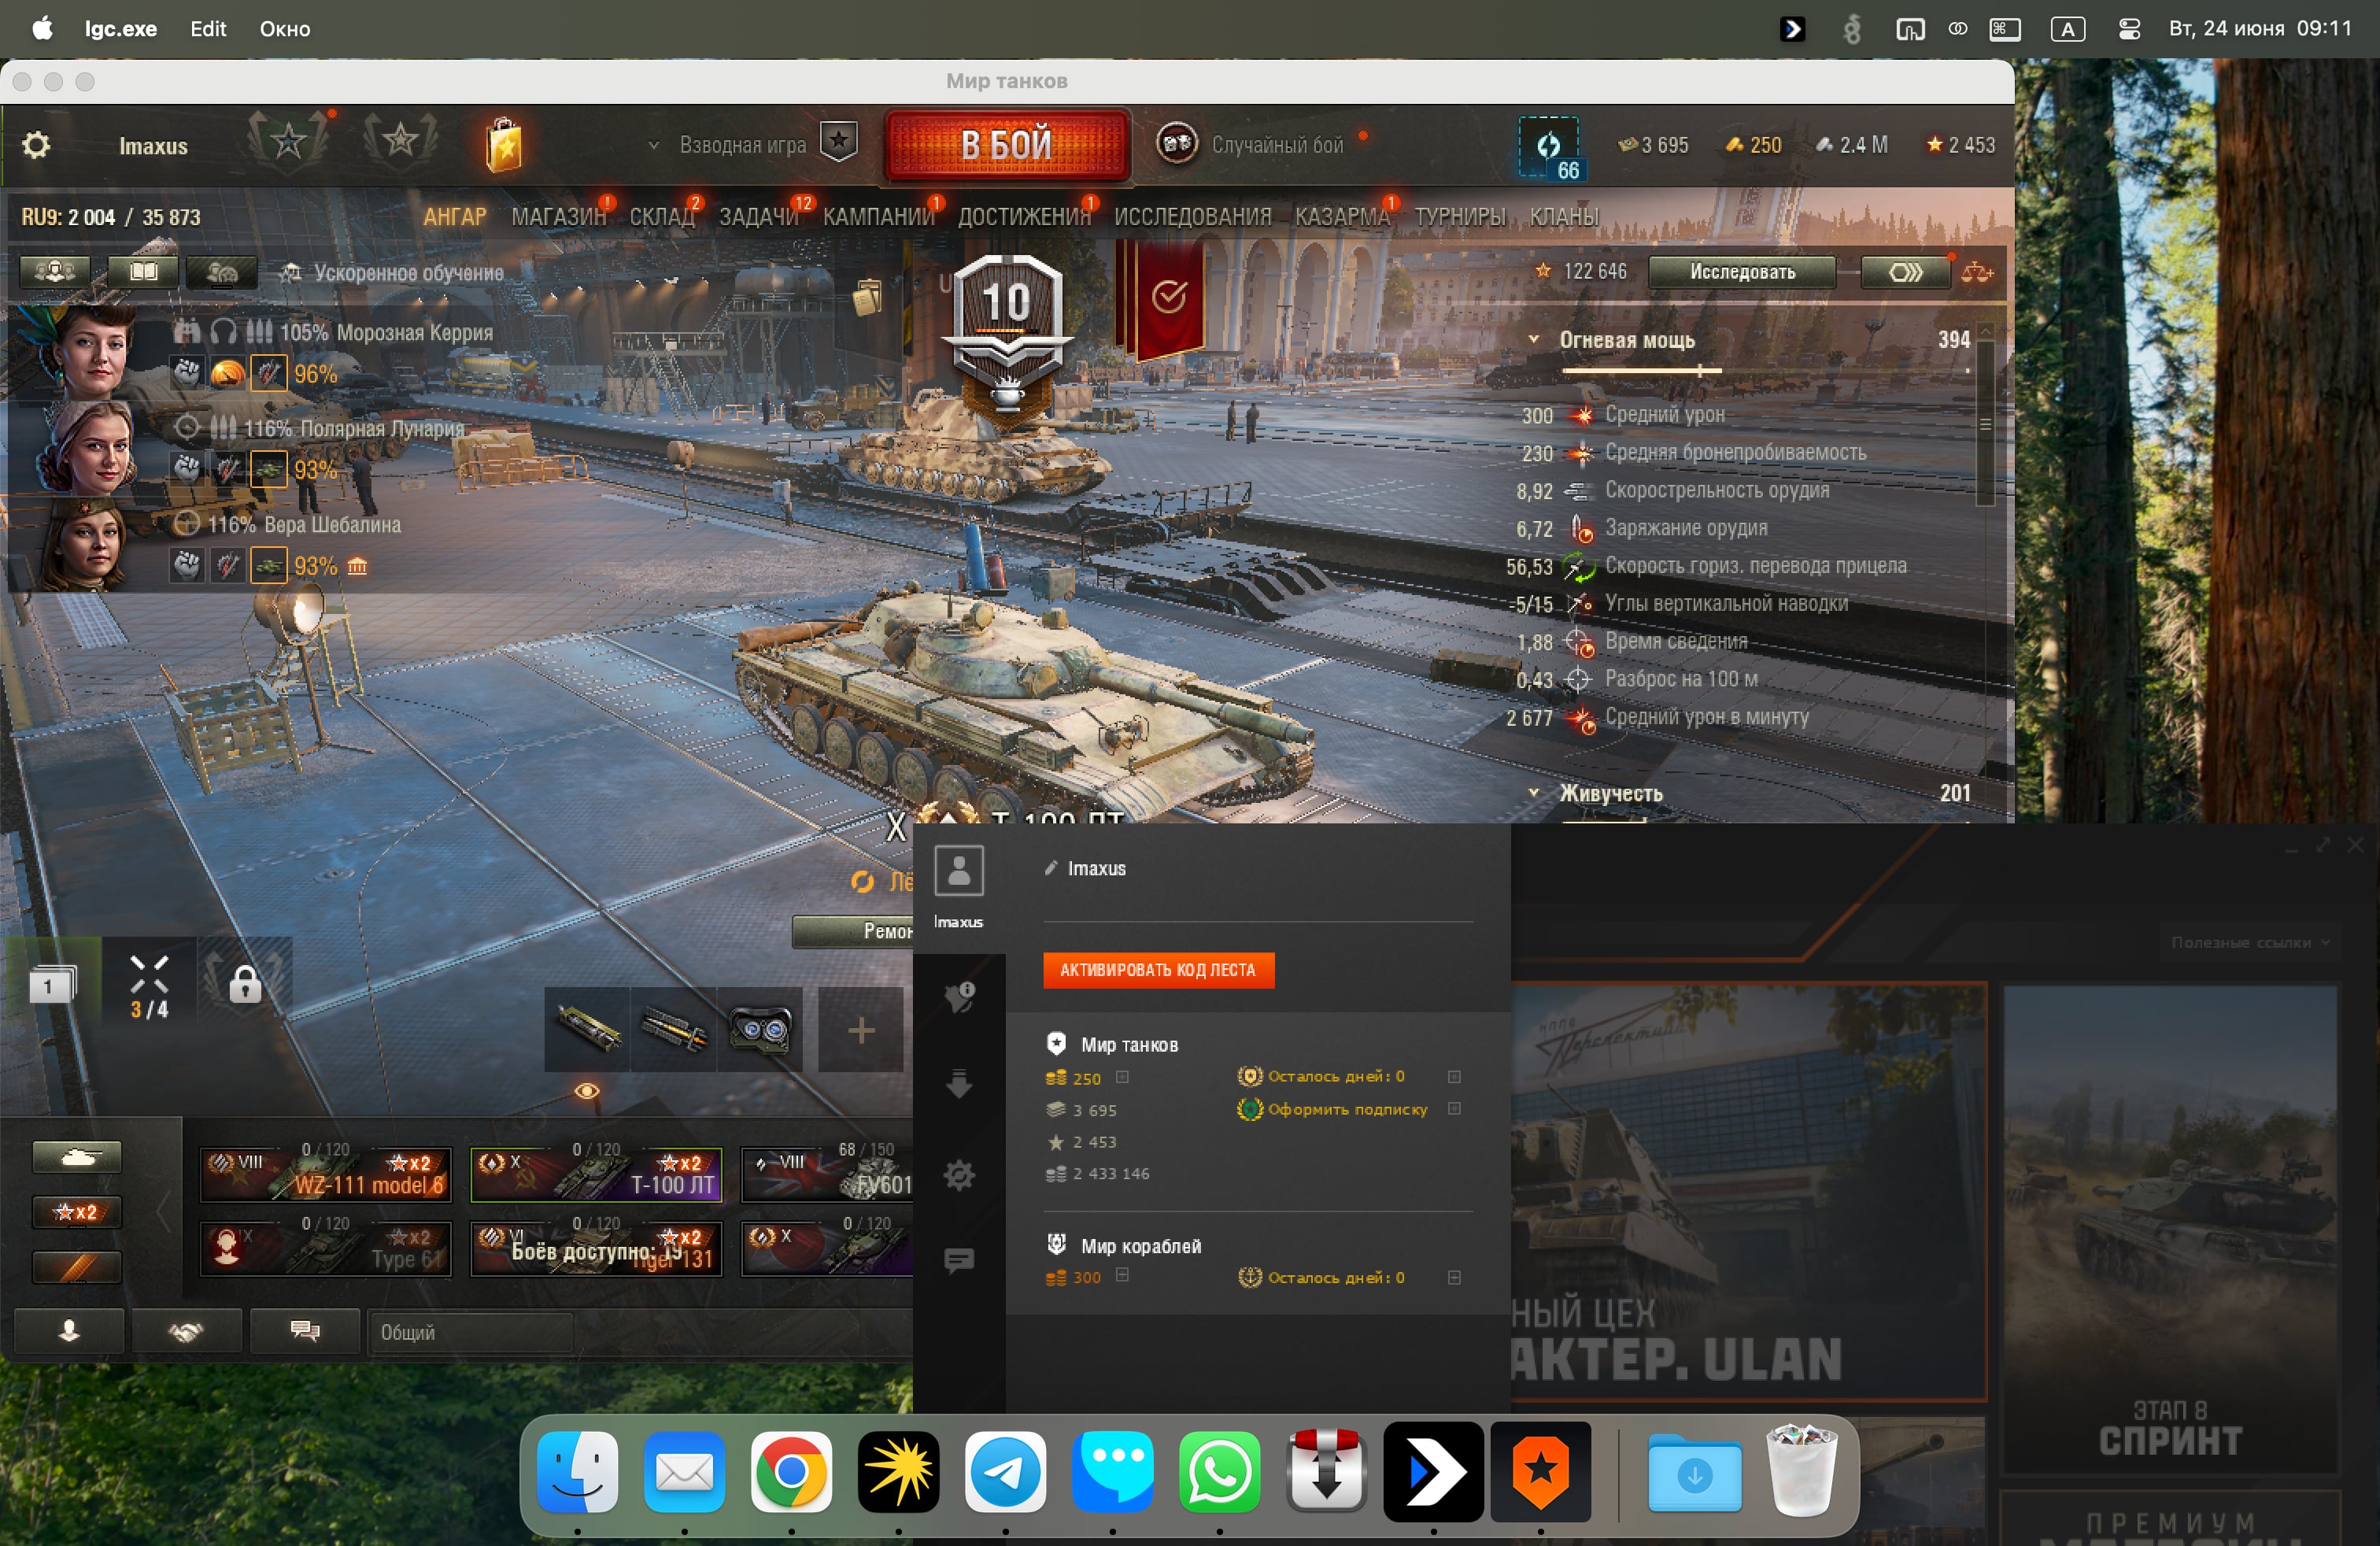Expand the Взводная игра platoon dropdown
The image size is (2380, 1546).
[653, 145]
